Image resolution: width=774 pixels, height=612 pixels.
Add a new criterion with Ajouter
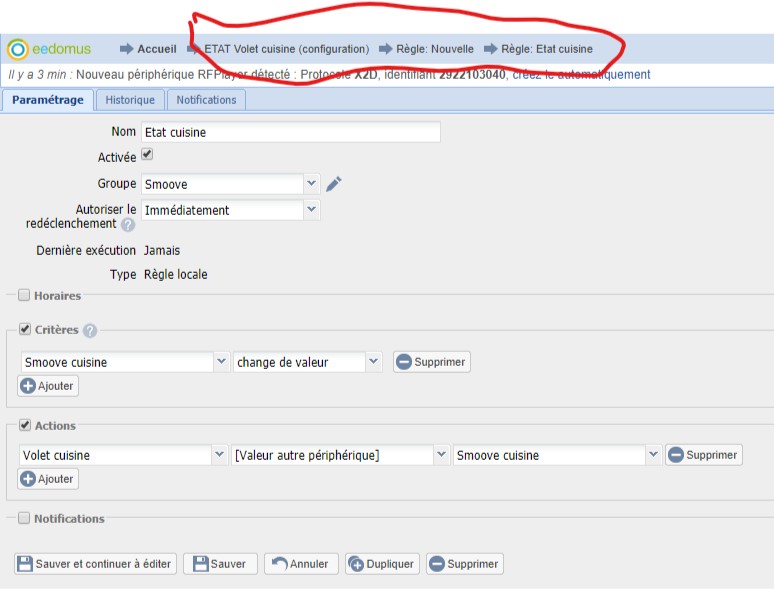(48, 386)
